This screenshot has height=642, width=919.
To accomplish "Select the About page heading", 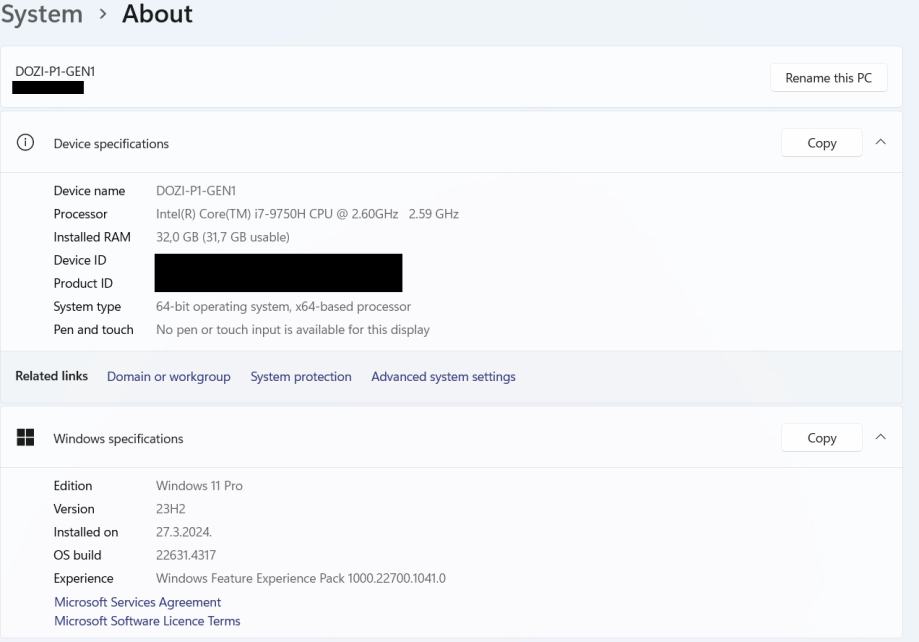I will click(x=157, y=14).
